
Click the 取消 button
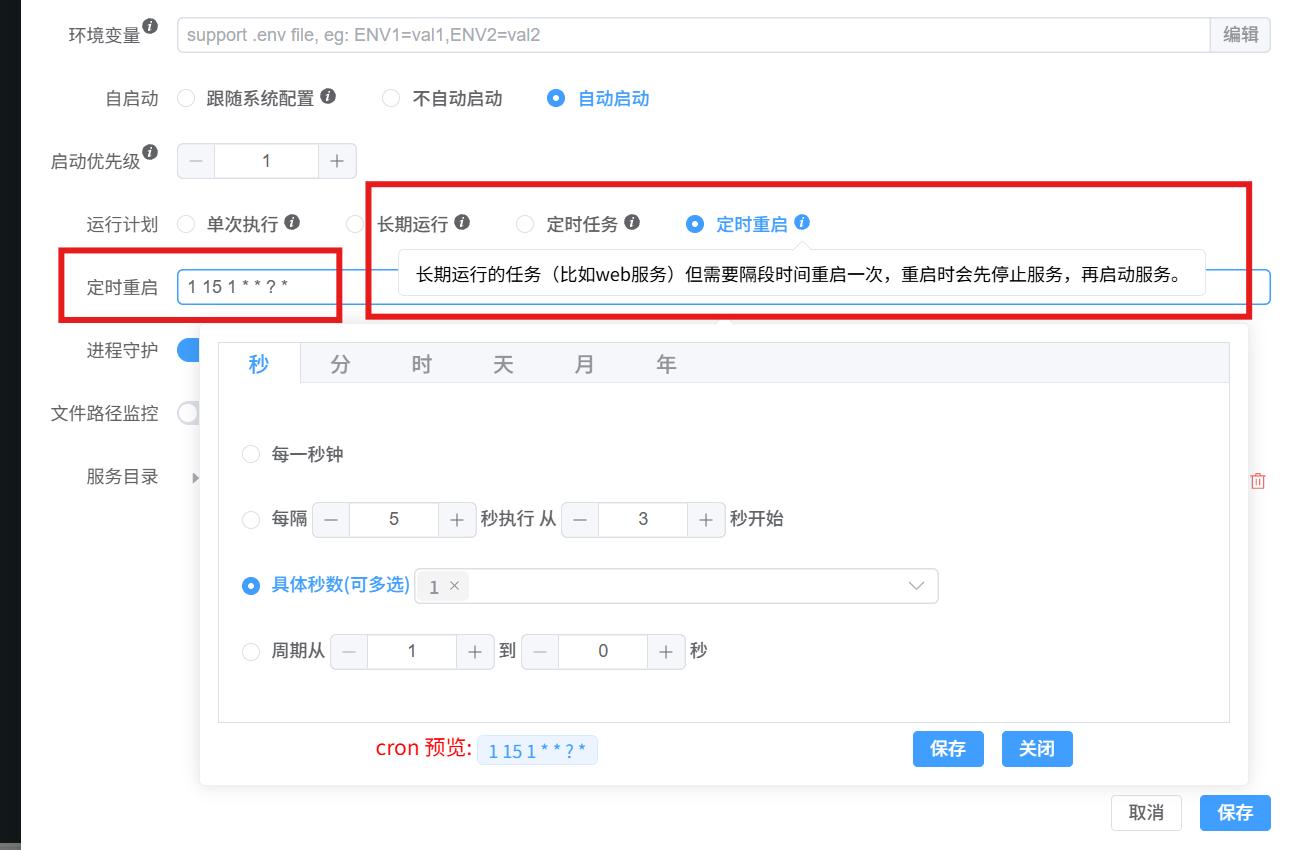pos(1146,813)
